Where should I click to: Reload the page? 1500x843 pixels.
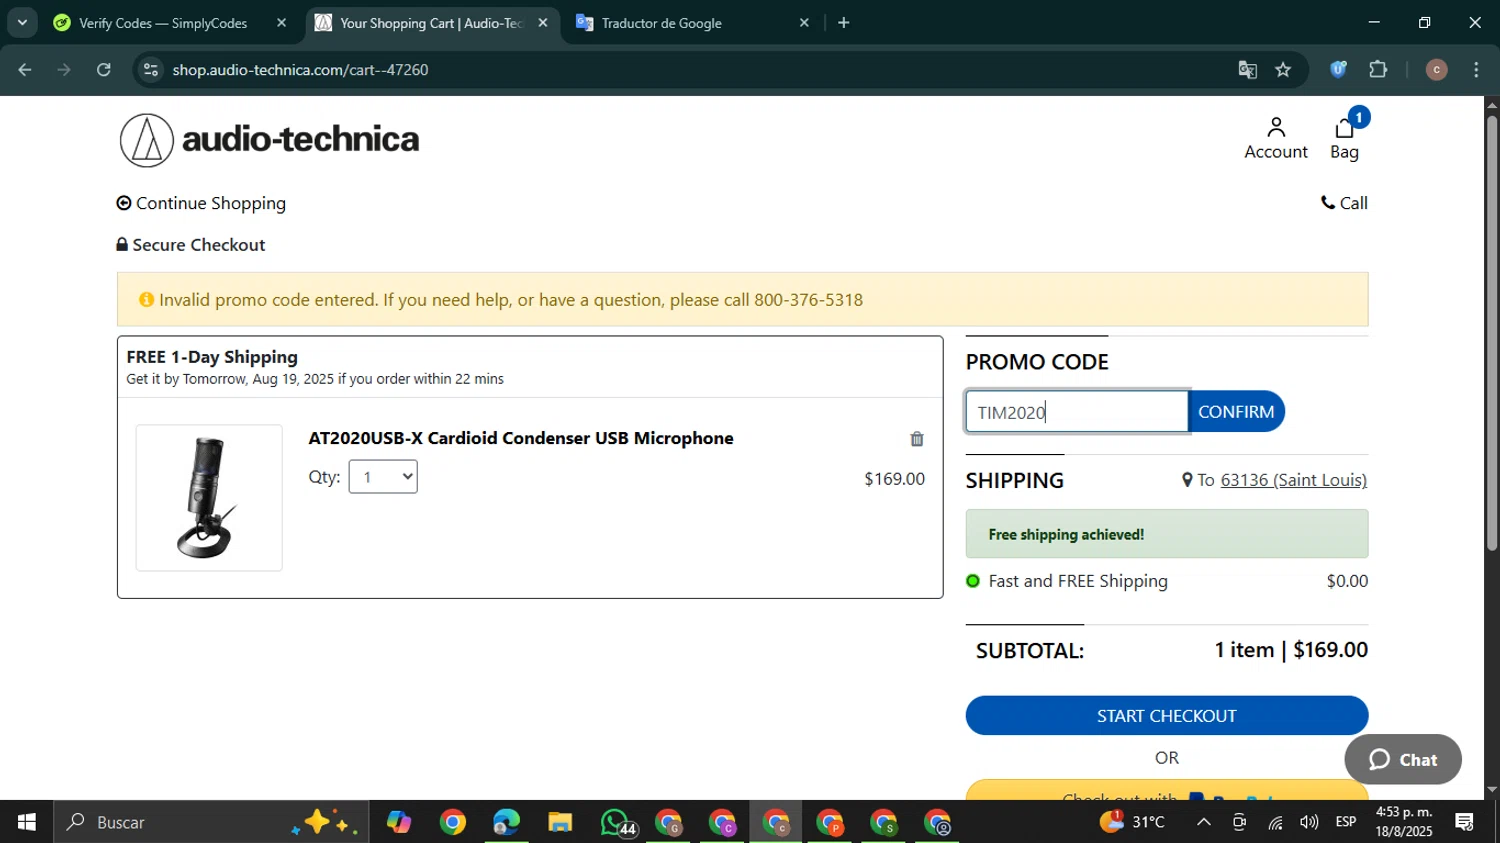point(104,70)
